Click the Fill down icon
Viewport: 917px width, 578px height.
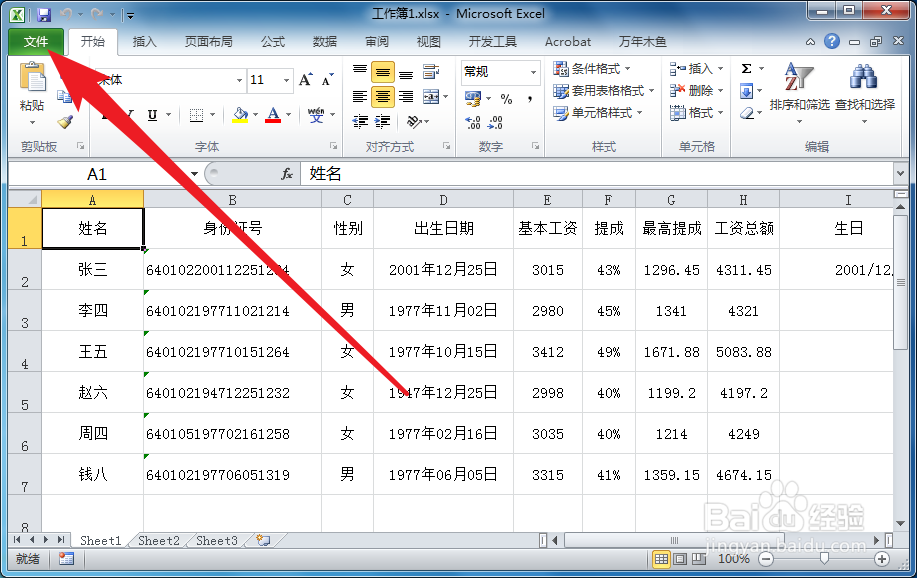tap(746, 91)
